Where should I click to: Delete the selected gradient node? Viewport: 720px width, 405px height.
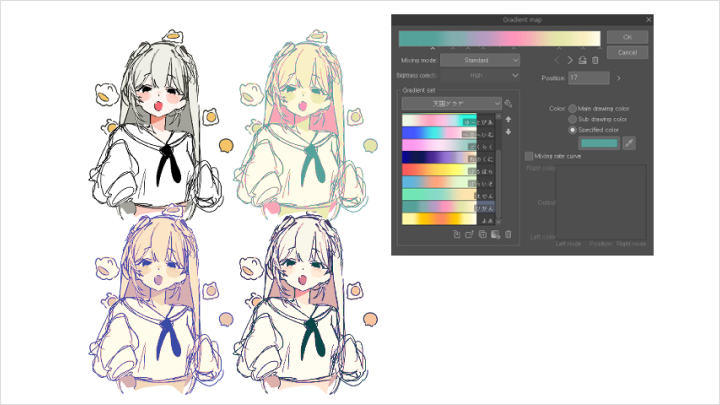(x=595, y=60)
